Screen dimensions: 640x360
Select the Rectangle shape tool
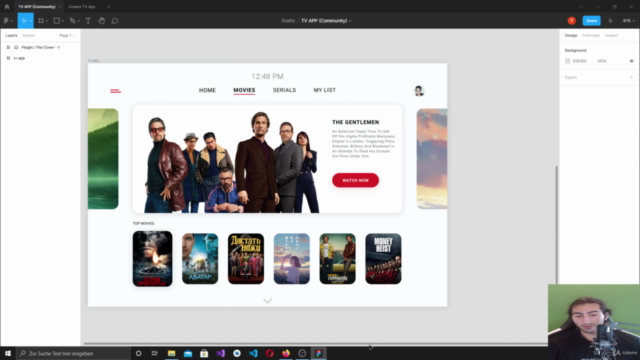tap(57, 21)
